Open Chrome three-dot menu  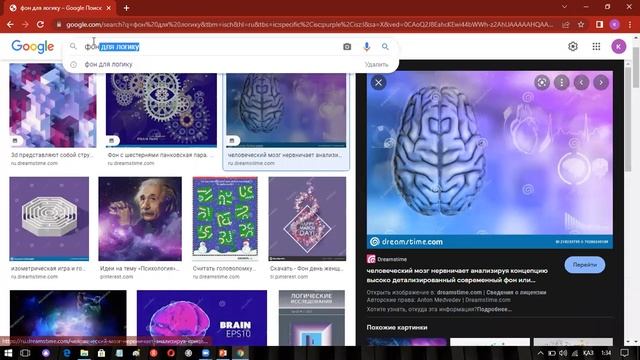630,24
